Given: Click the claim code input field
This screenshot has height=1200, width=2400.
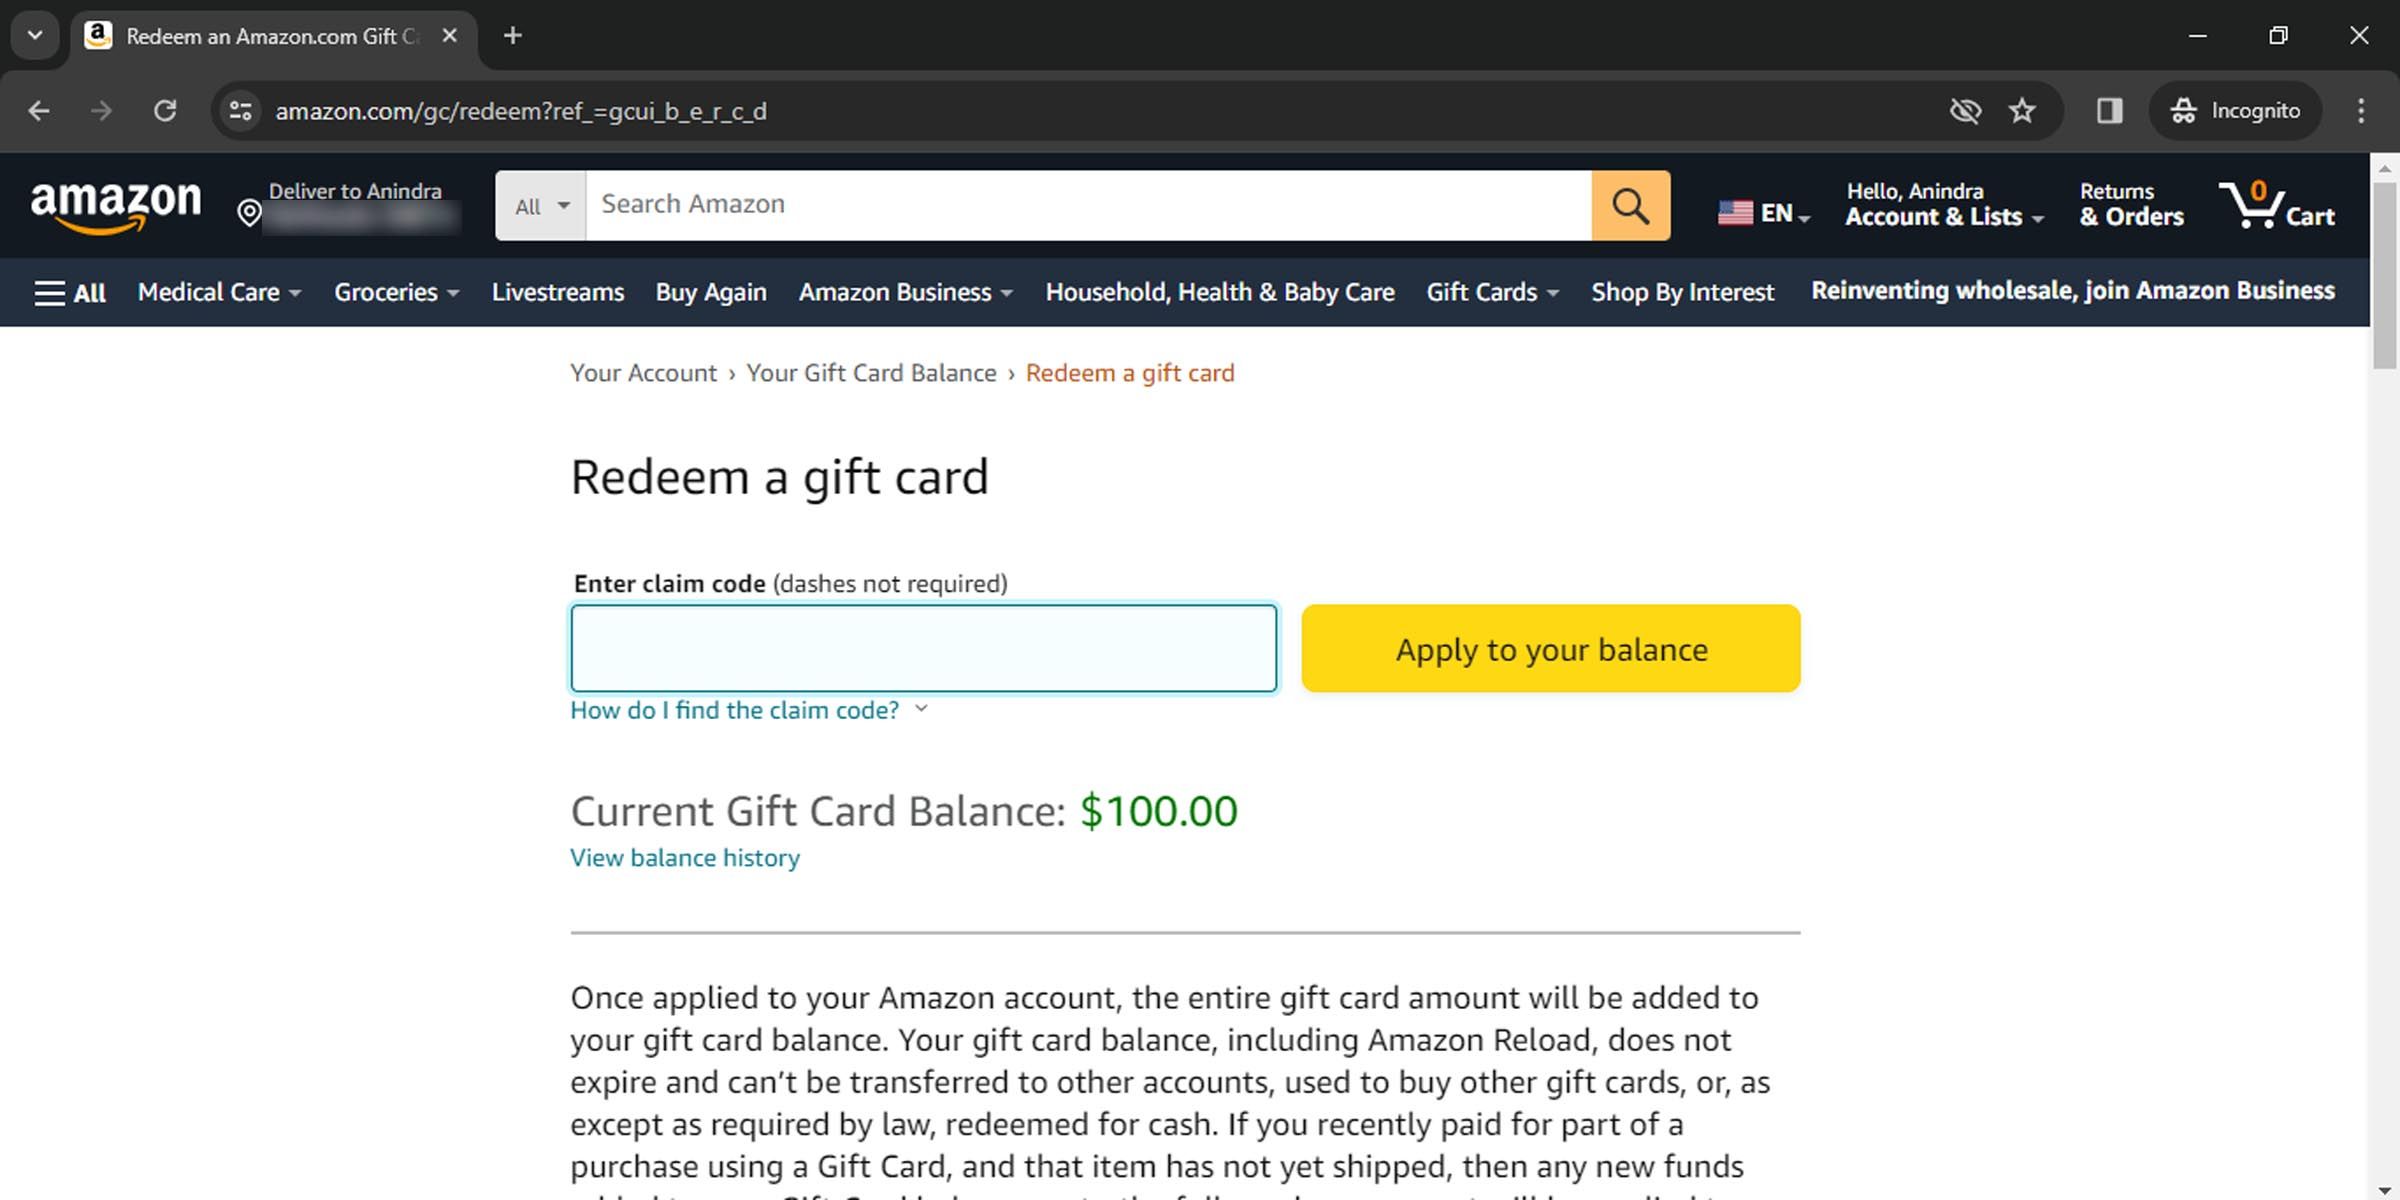Looking at the screenshot, I should [x=923, y=648].
